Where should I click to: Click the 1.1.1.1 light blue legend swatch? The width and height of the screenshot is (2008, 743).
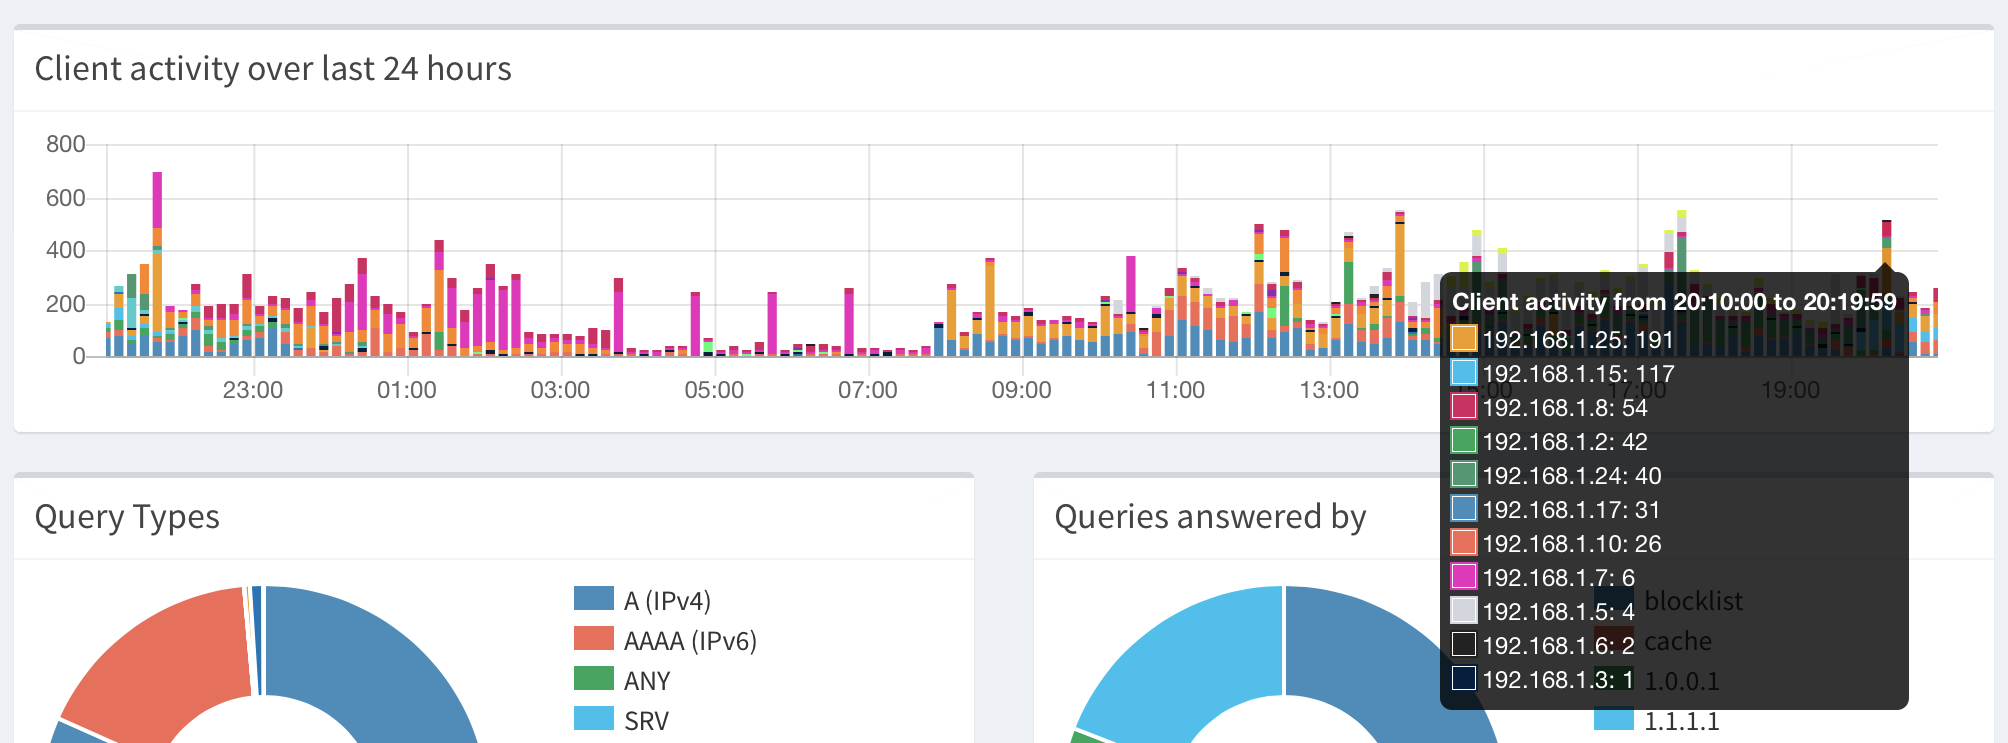pyautogui.click(x=1614, y=720)
